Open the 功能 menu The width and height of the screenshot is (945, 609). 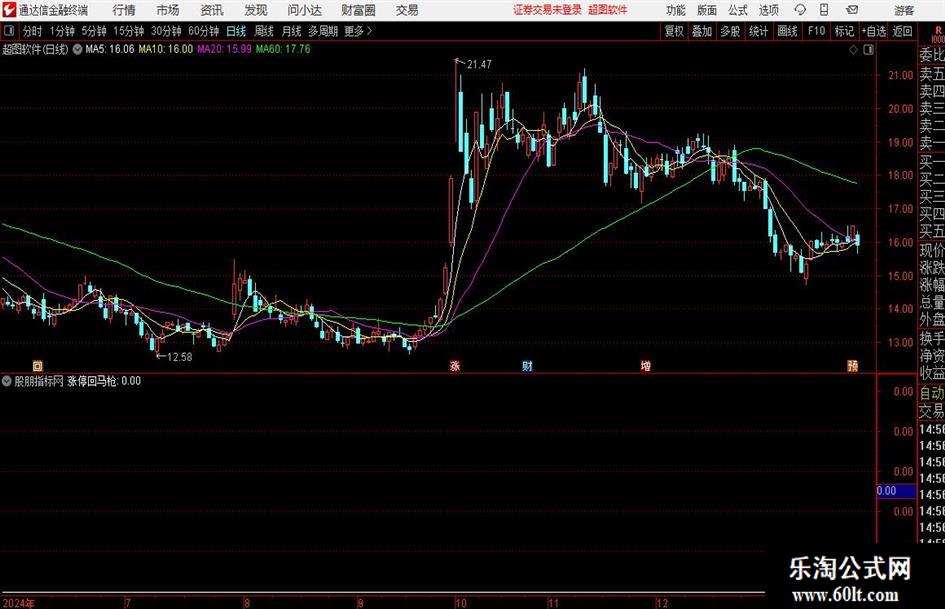point(676,10)
